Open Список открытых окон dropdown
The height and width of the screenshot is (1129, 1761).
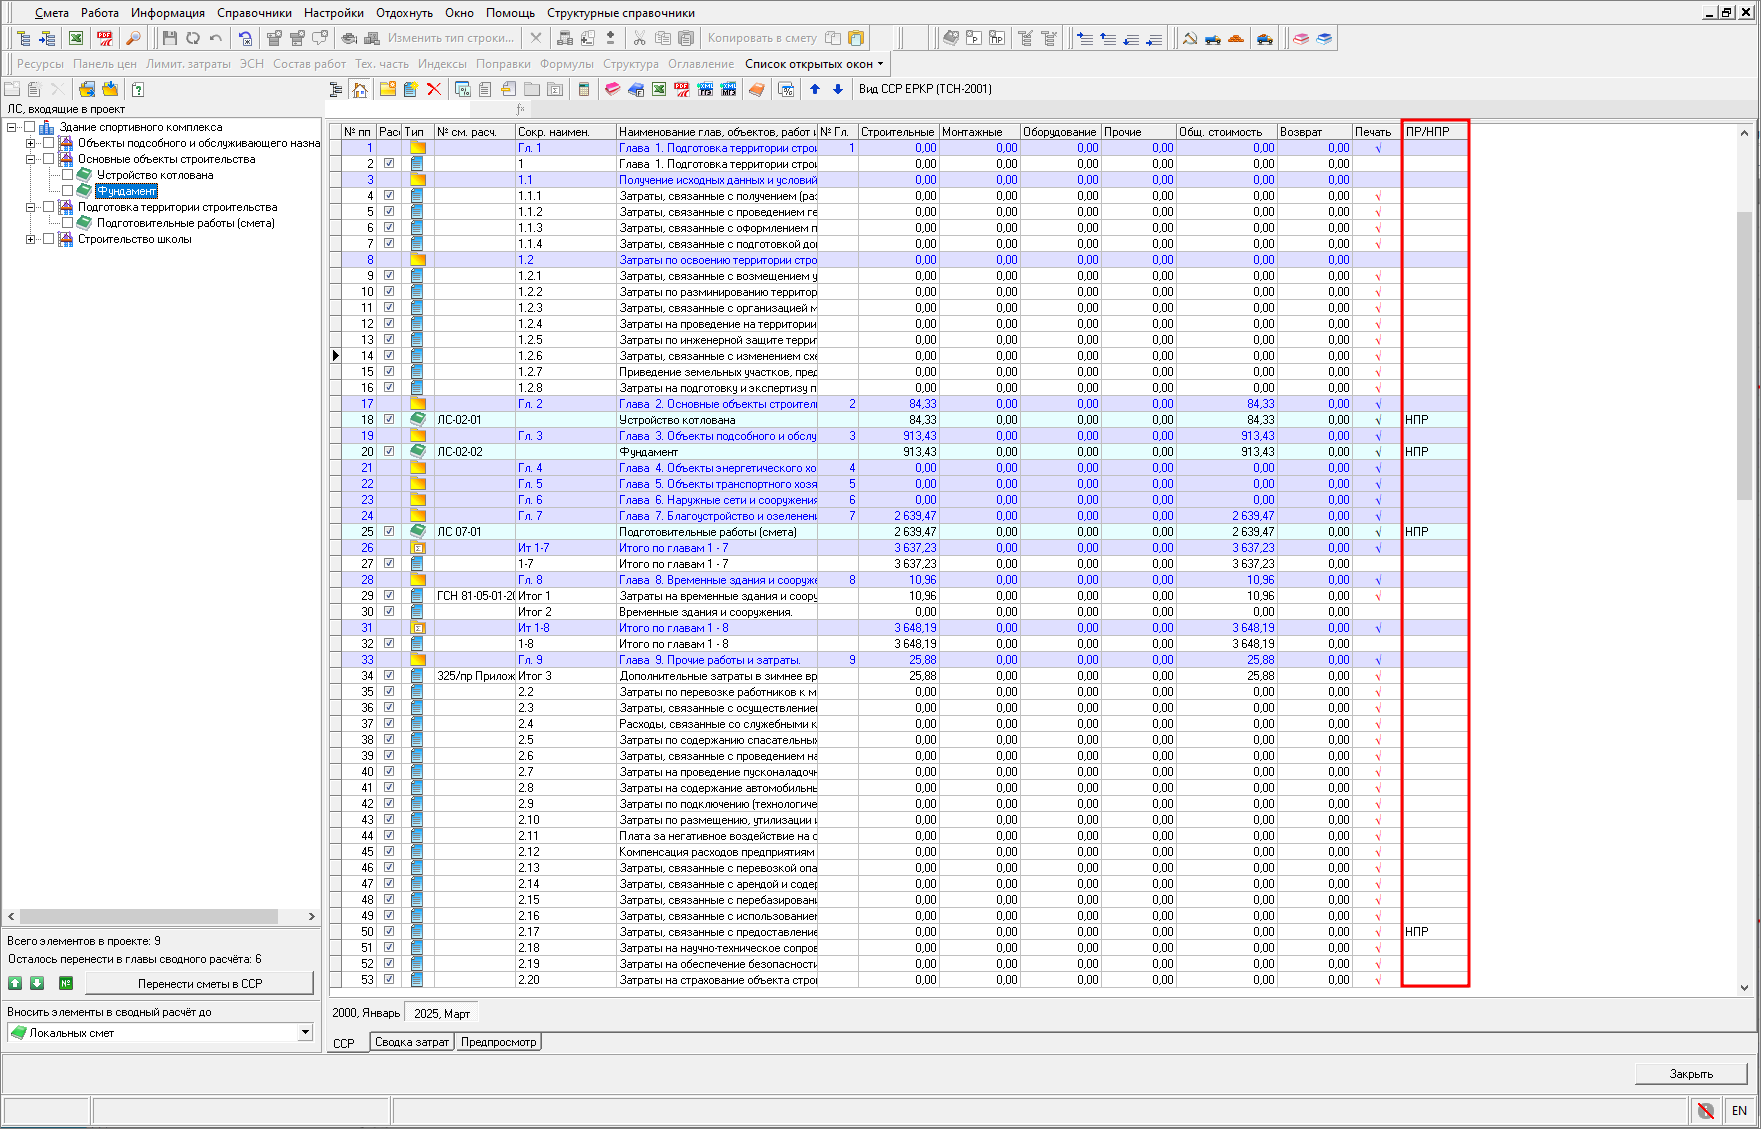pos(814,64)
